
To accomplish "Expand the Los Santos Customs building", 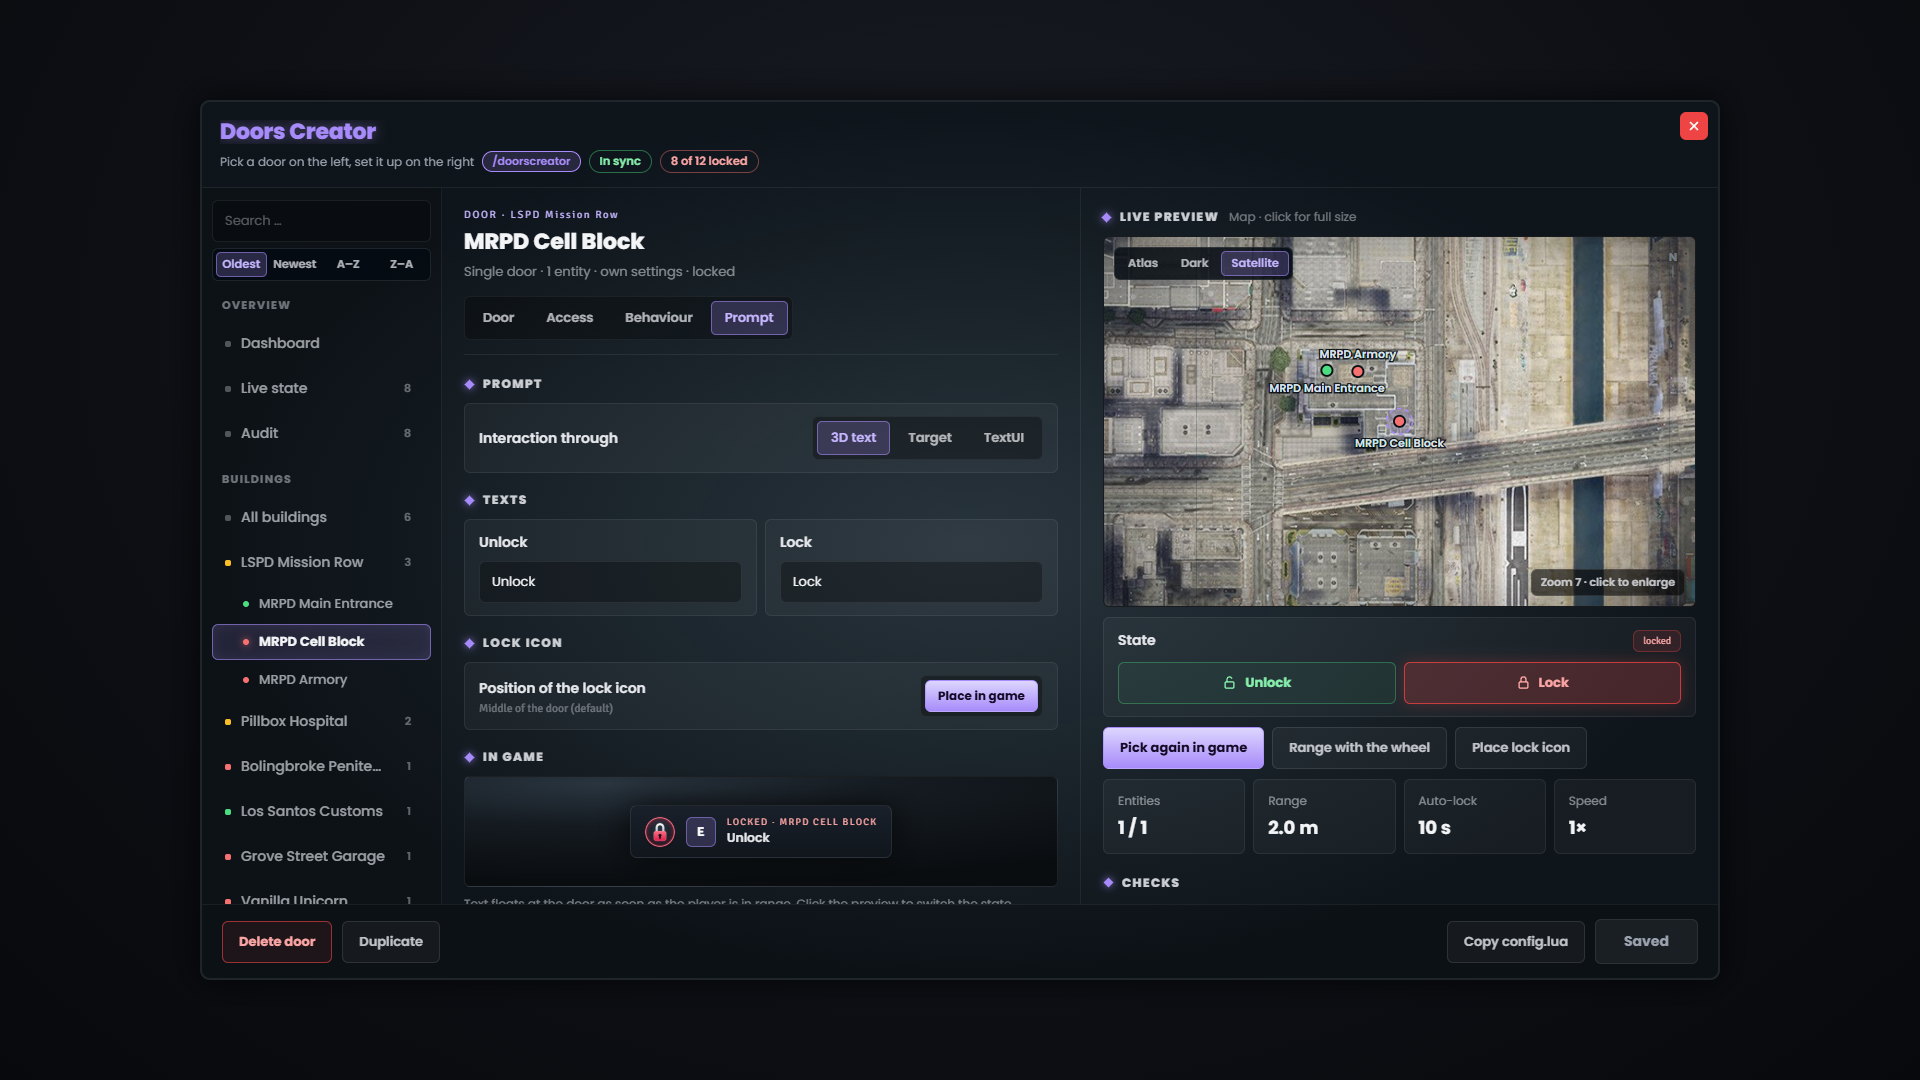I will (321, 811).
